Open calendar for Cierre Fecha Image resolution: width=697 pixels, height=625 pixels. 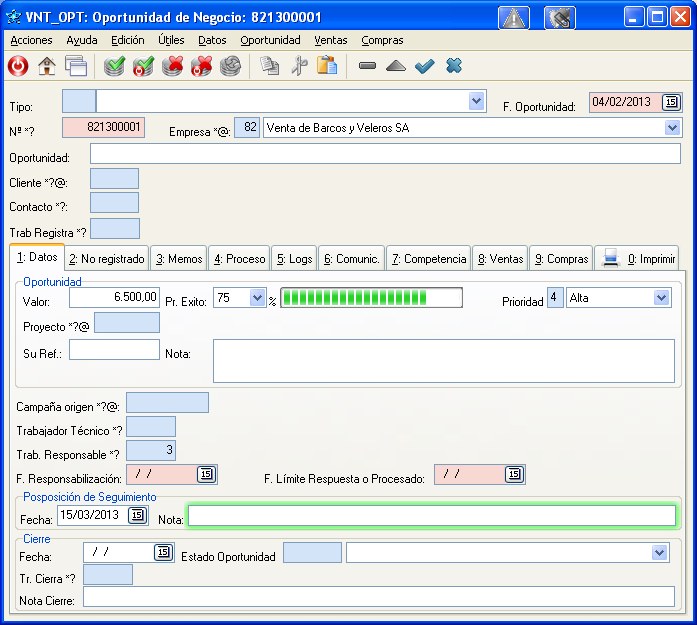[163, 553]
